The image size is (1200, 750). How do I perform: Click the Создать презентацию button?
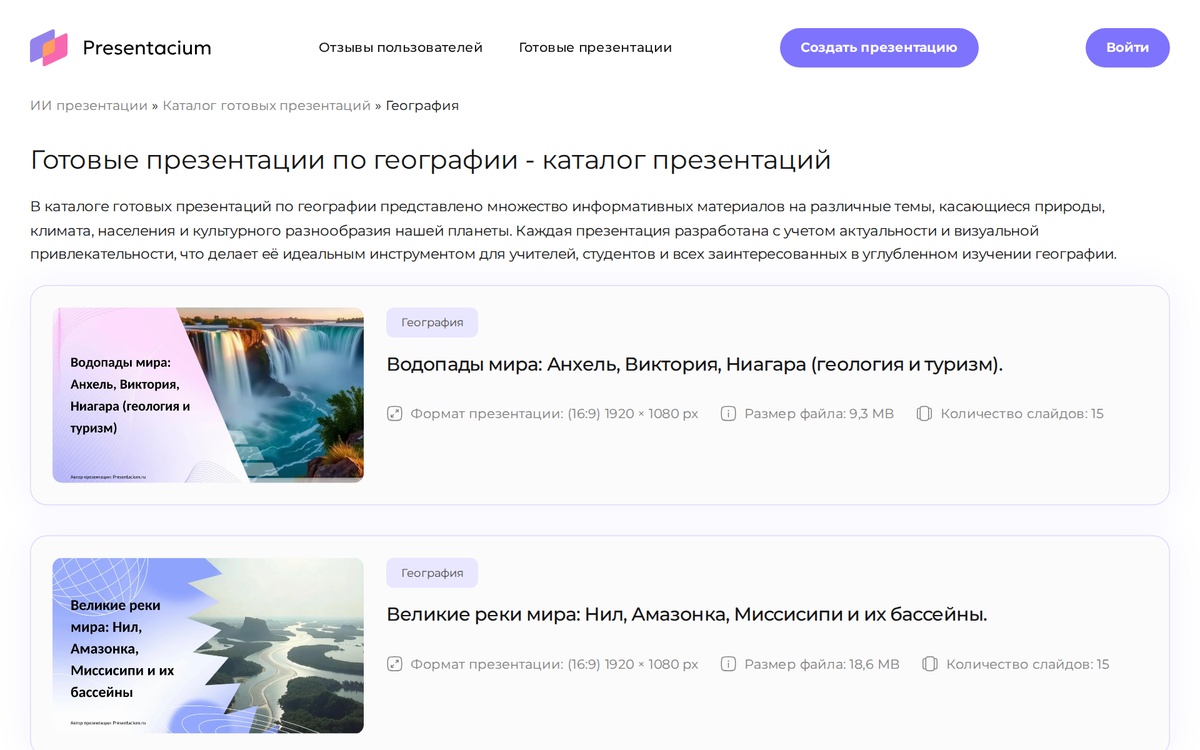[x=879, y=48]
